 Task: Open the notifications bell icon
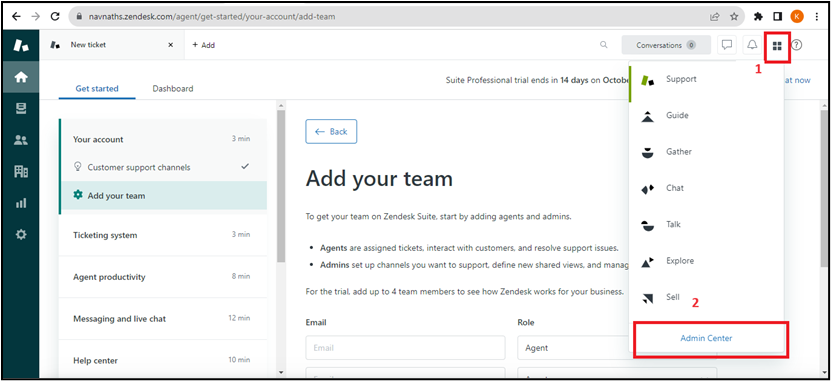coord(752,45)
